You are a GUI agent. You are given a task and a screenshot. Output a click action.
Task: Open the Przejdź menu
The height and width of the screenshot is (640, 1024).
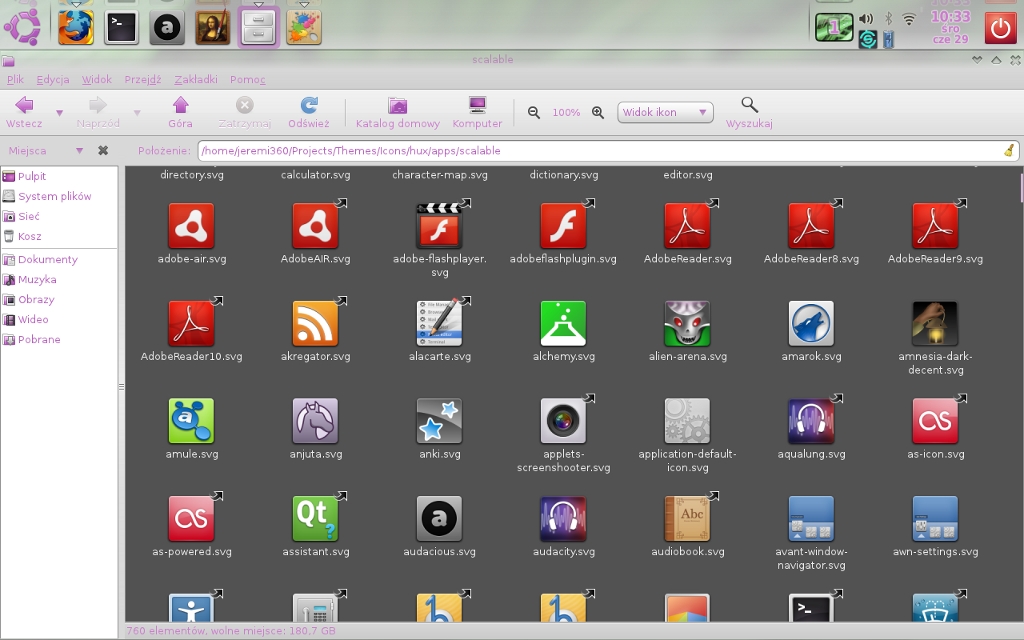(x=142, y=79)
